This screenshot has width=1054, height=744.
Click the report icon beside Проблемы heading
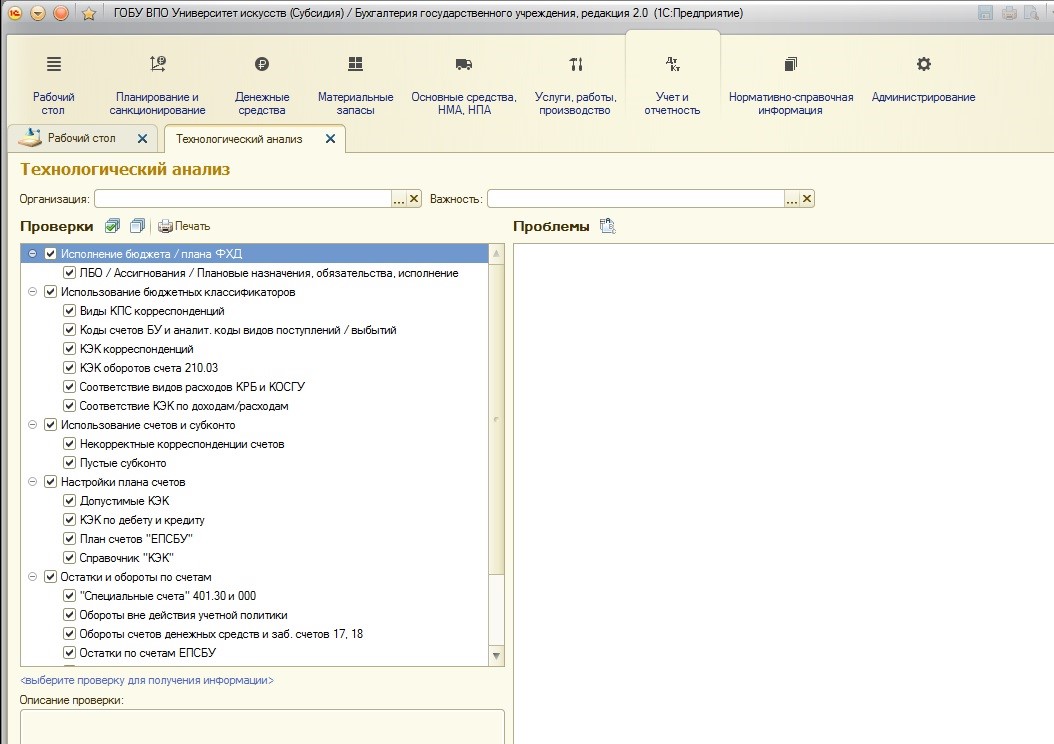pos(607,226)
